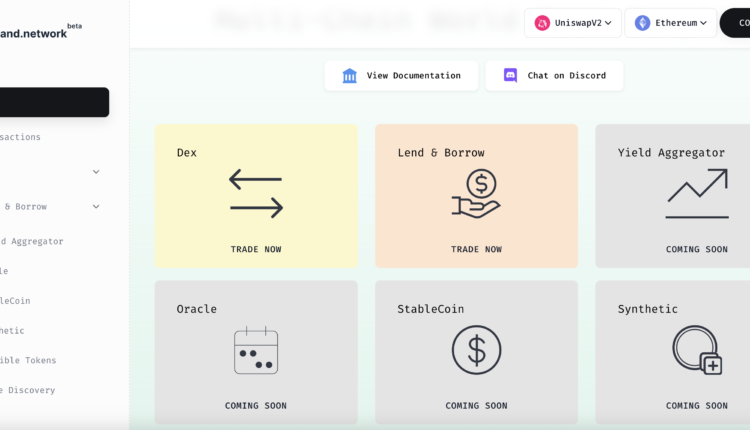Click the Oracle calendar icon
This screenshot has height=430, width=750.
point(256,350)
